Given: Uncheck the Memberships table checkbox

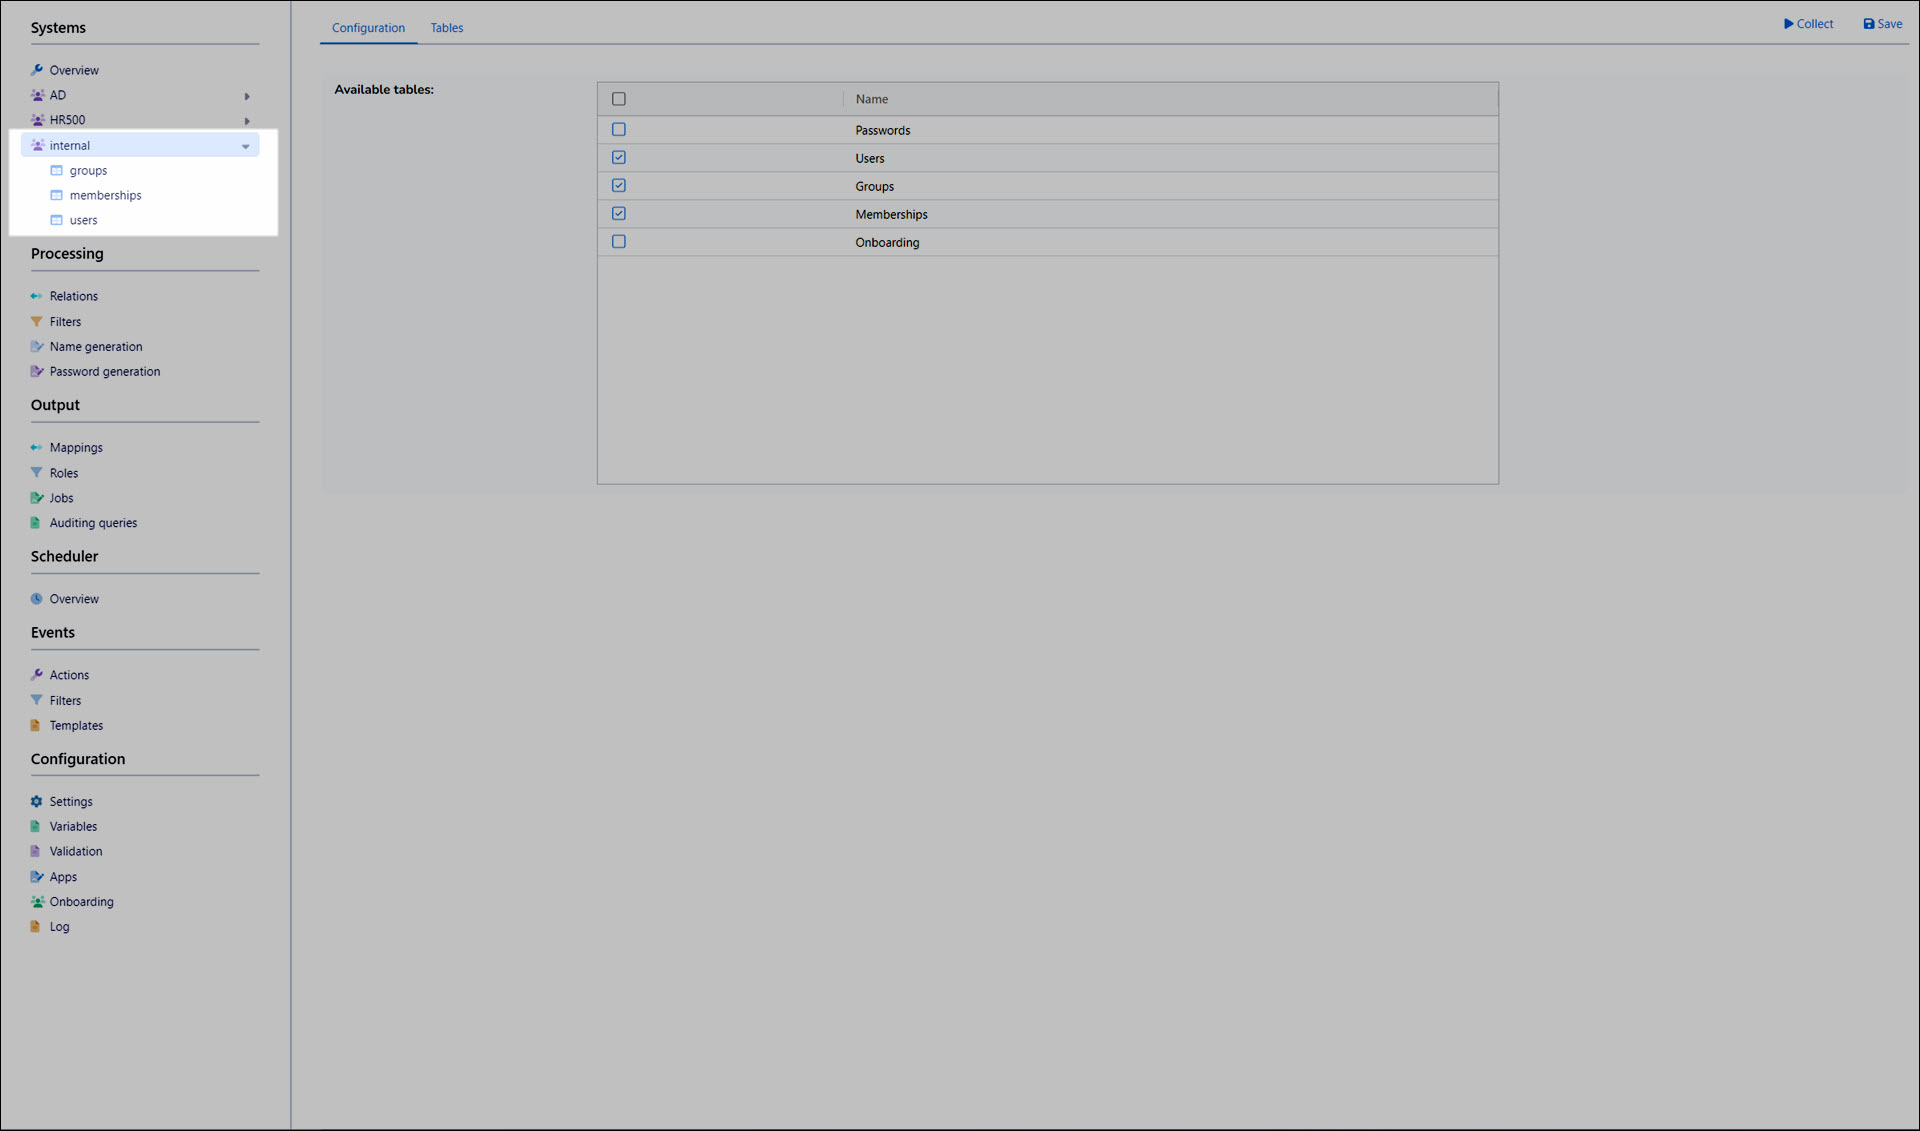Looking at the screenshot, I should coord(619,214).
